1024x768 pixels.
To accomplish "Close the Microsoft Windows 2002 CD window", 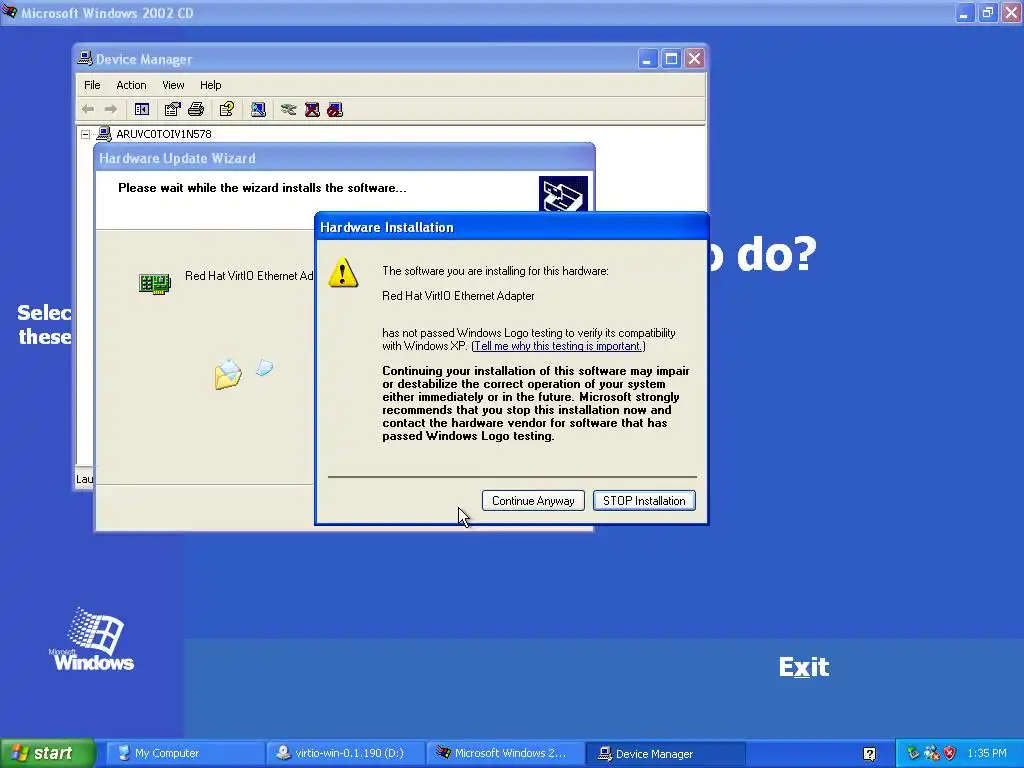I will click(1011, 12).
